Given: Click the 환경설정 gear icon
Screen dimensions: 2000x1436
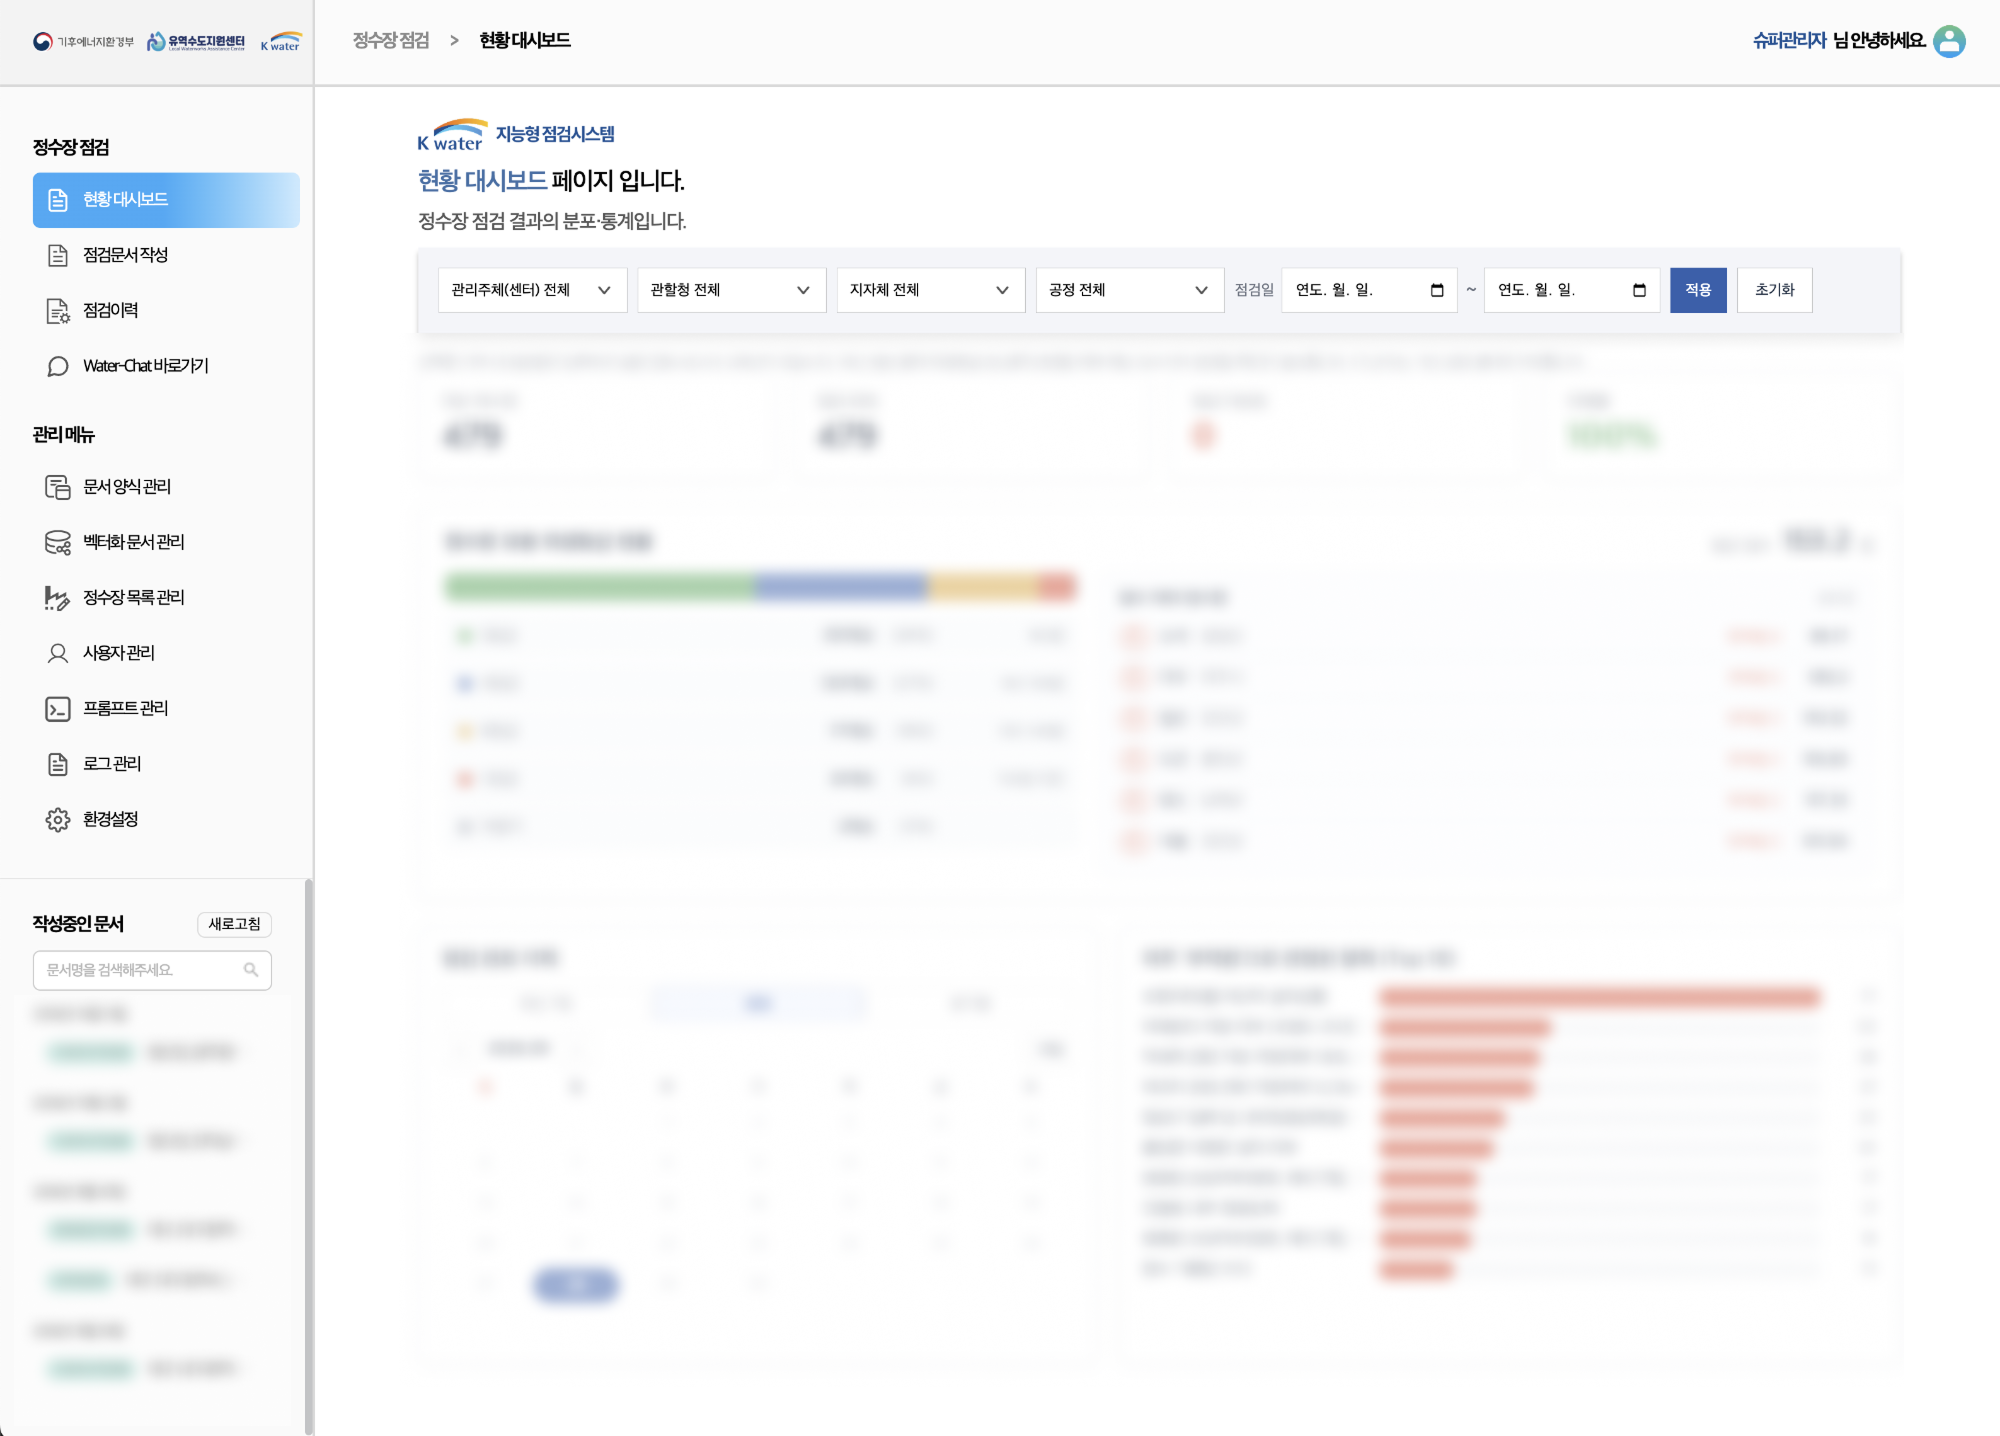Looking at the screenshot, I should coord(58,820).
